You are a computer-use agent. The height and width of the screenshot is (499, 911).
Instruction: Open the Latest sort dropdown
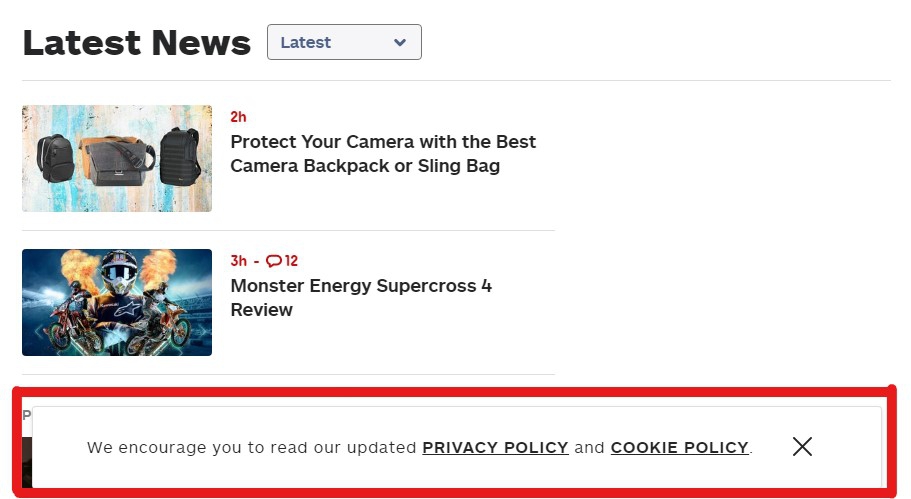point(344,42)
